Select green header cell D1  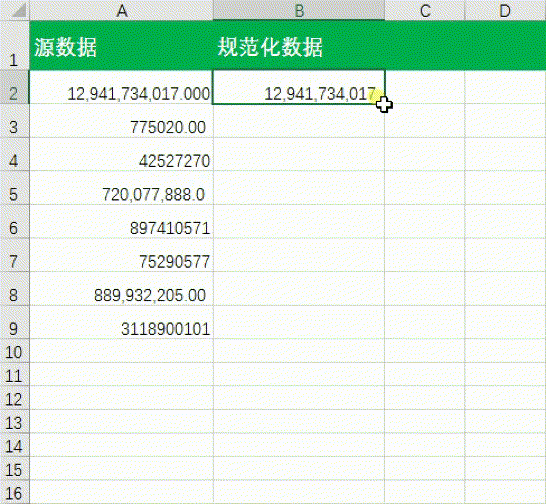pyautogui.click(x=505, y=45)
